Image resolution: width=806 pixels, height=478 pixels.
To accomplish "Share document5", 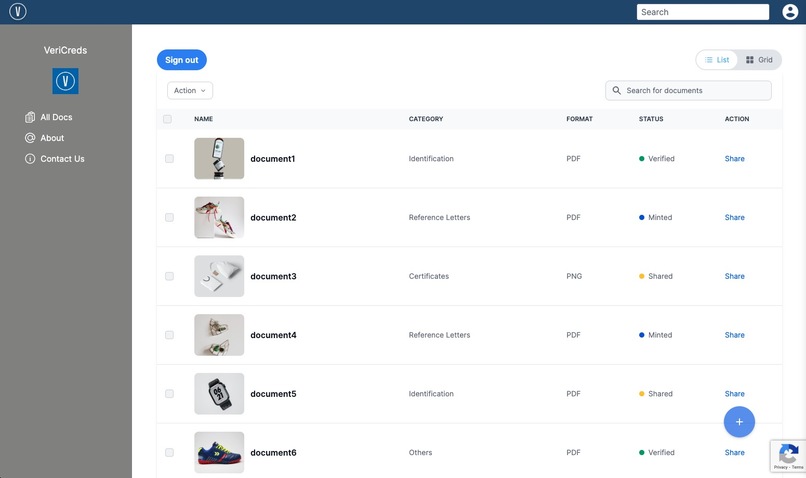I will click(x=735, y=394).
